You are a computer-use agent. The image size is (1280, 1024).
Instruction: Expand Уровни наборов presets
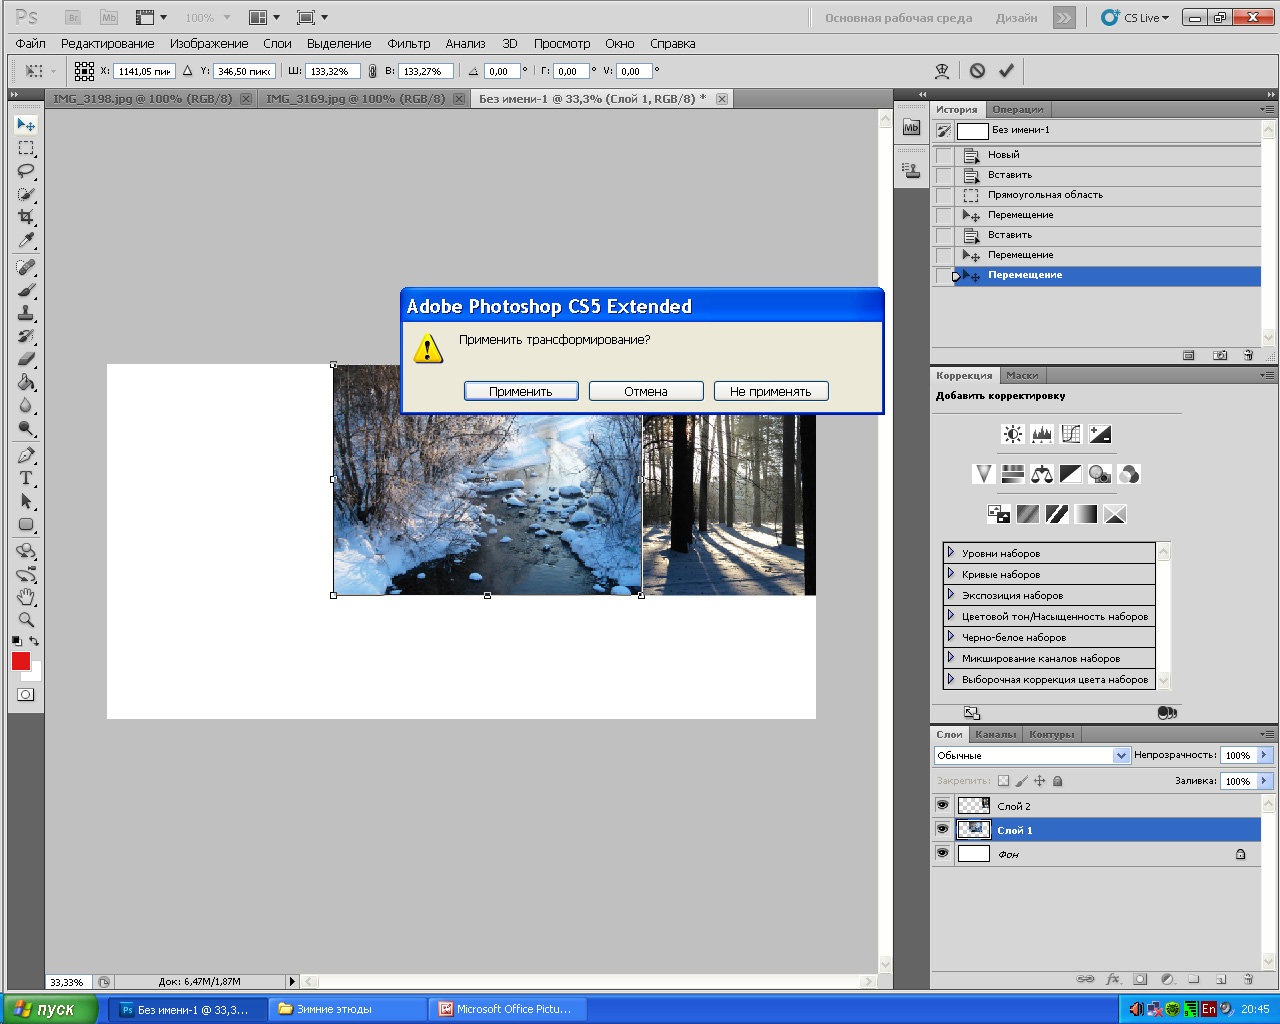tap(951, 553)
